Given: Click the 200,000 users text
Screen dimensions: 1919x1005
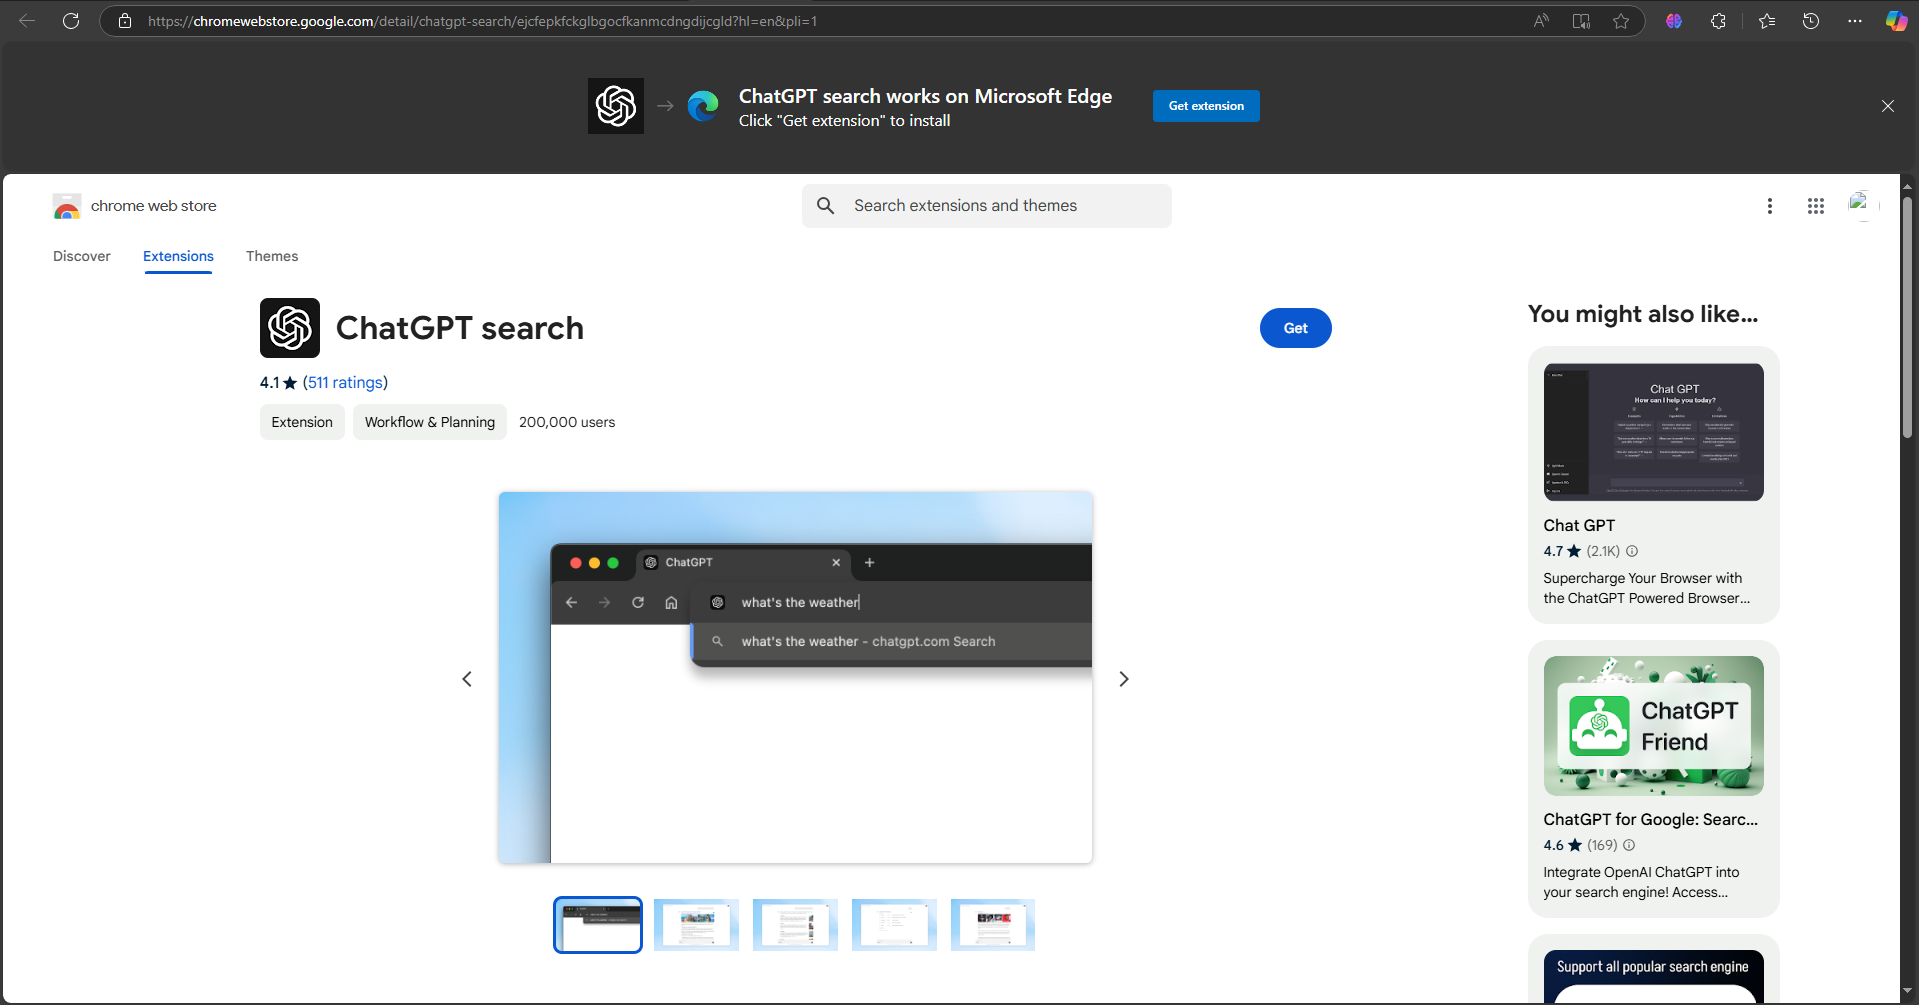Looking at the screenshot, I should coord(567,422).
